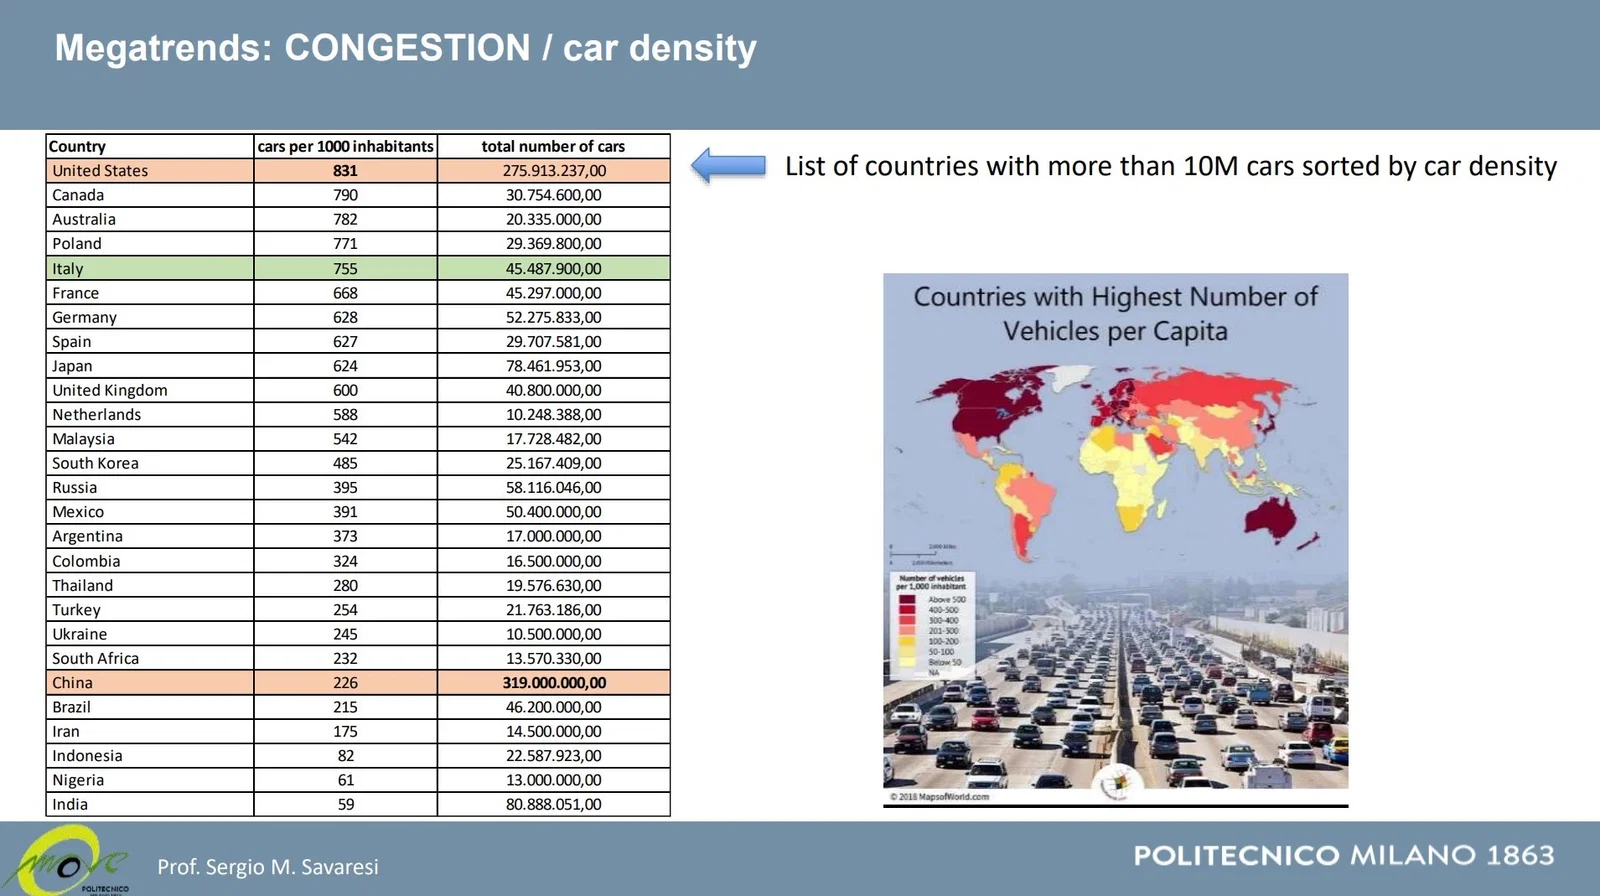Click Germany's car density value 628
This screenshot has width=1600, height=896.
pos(345,317)
